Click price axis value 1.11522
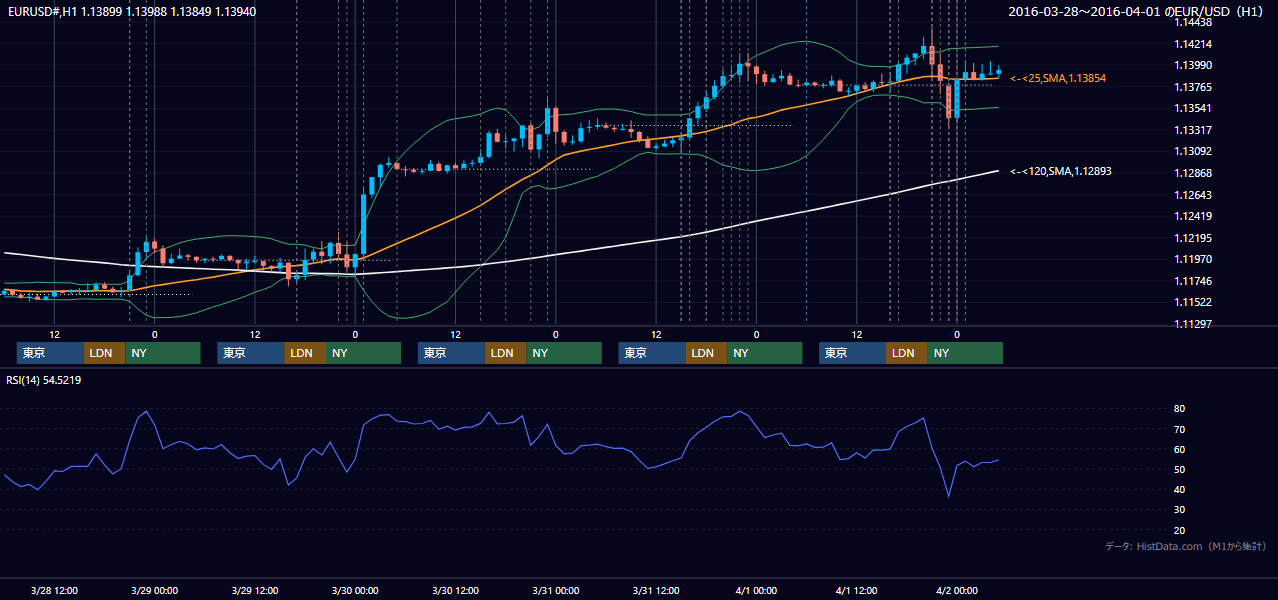Screen dimensions: 1278x600 tap(1192, 302)
